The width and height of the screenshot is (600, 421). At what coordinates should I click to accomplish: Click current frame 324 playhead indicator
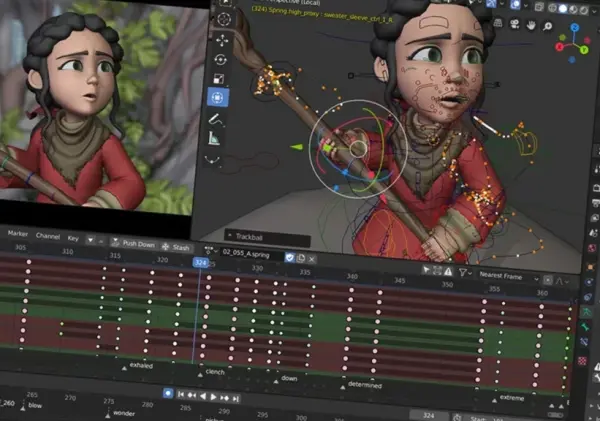point(201,263)
